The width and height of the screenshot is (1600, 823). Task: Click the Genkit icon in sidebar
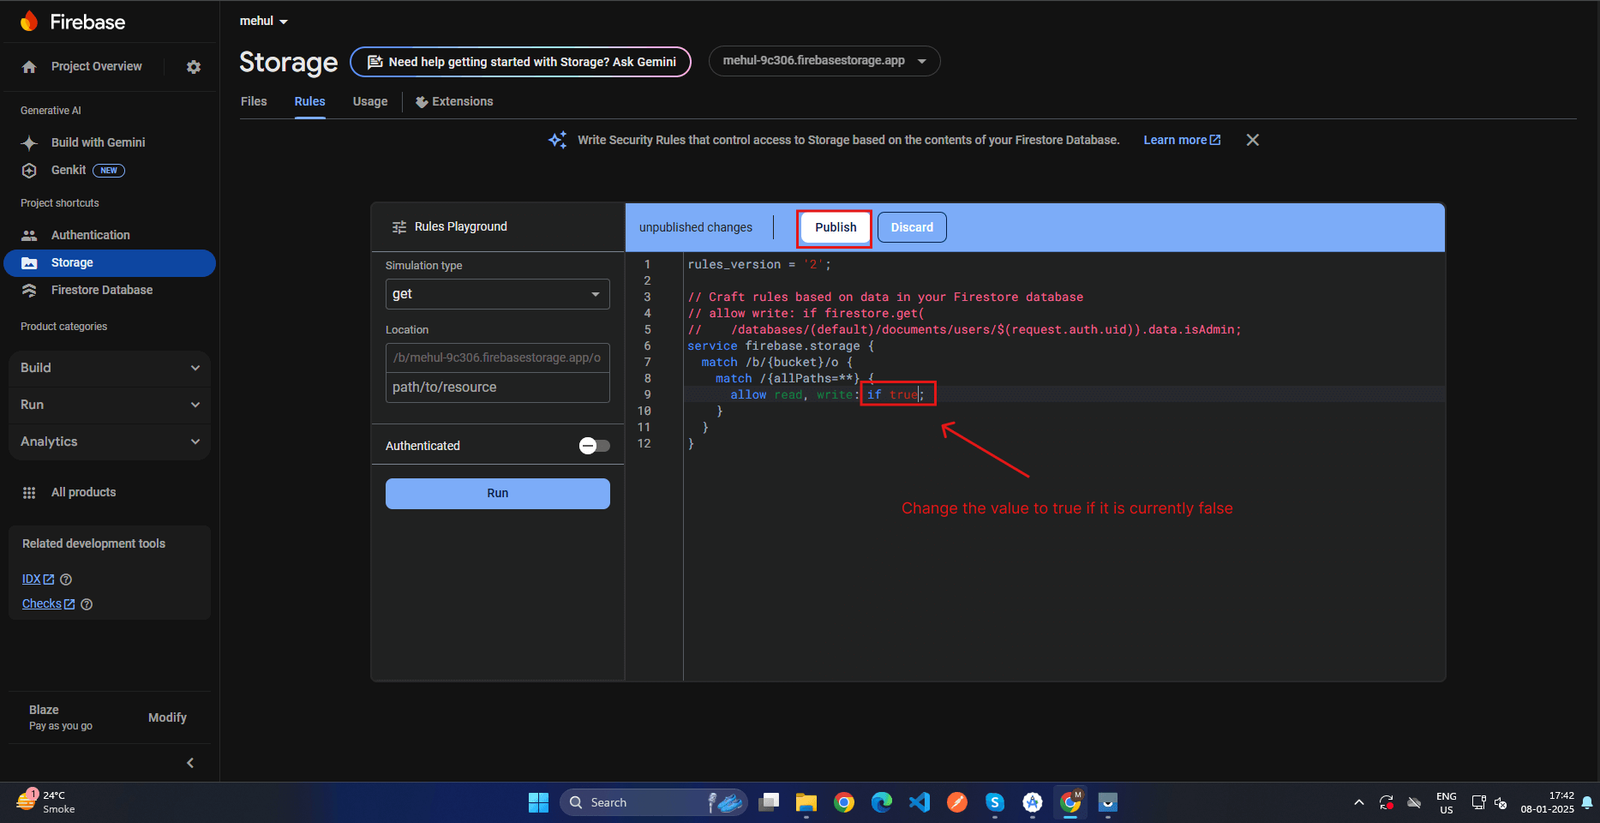click(29, 171)
